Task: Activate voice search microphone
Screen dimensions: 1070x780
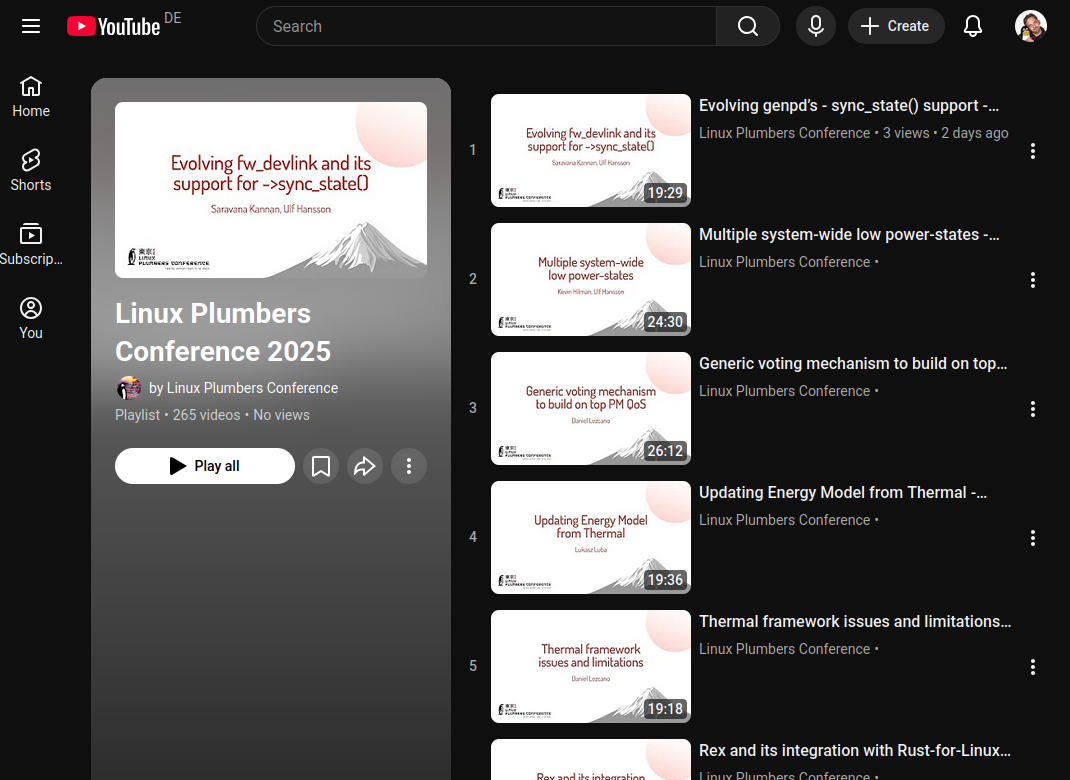Action: (816, 26)
